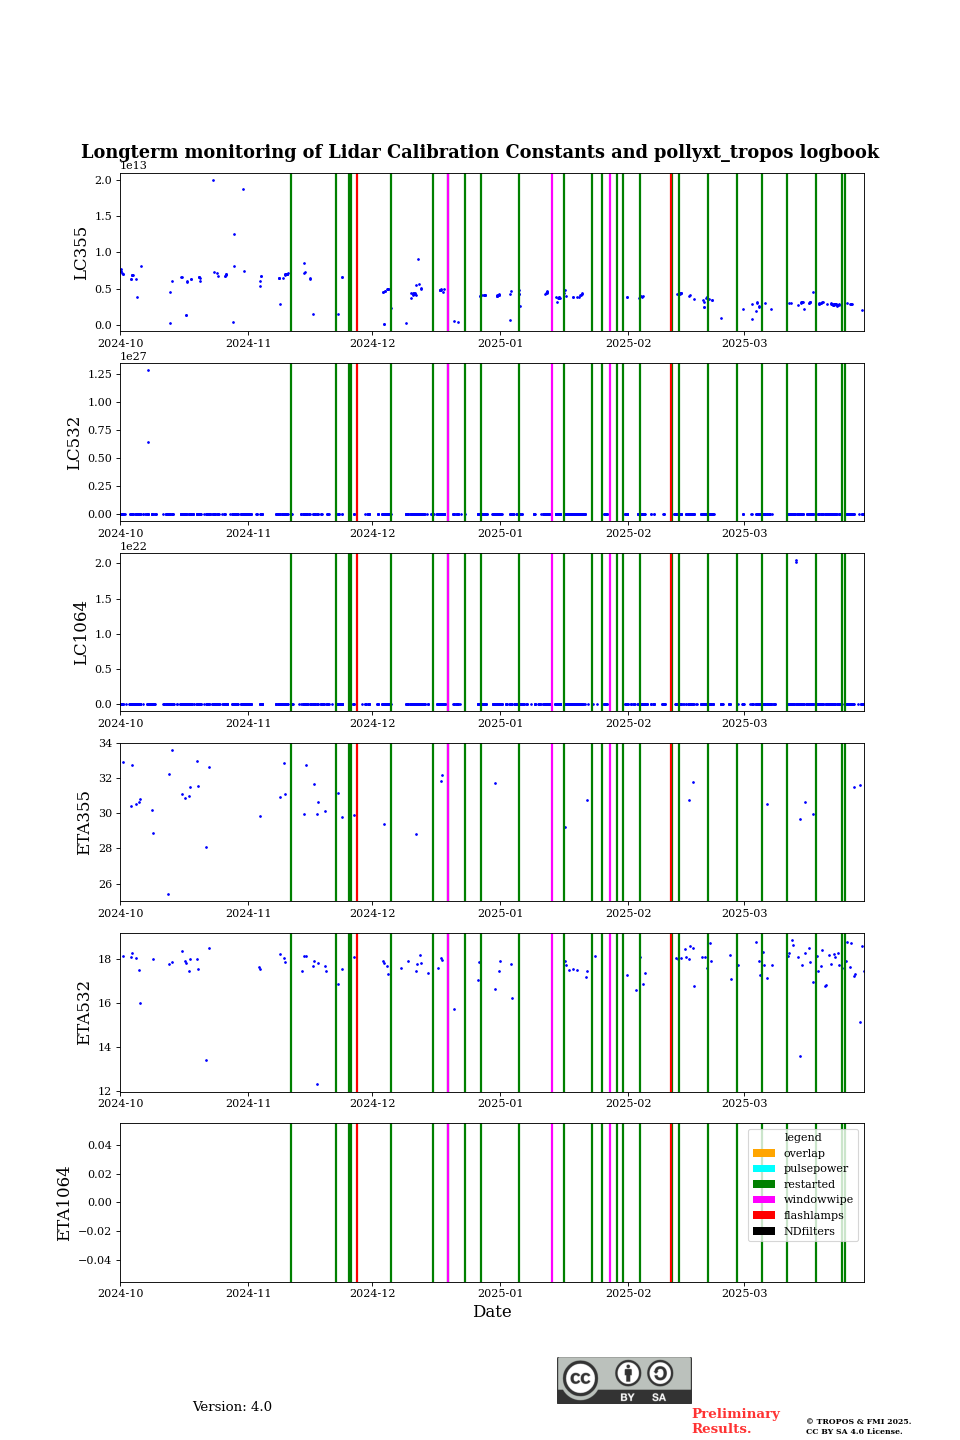Select the orange overlap legend swatch
The image size is (960, 1440).
(x=764, y=1153)
